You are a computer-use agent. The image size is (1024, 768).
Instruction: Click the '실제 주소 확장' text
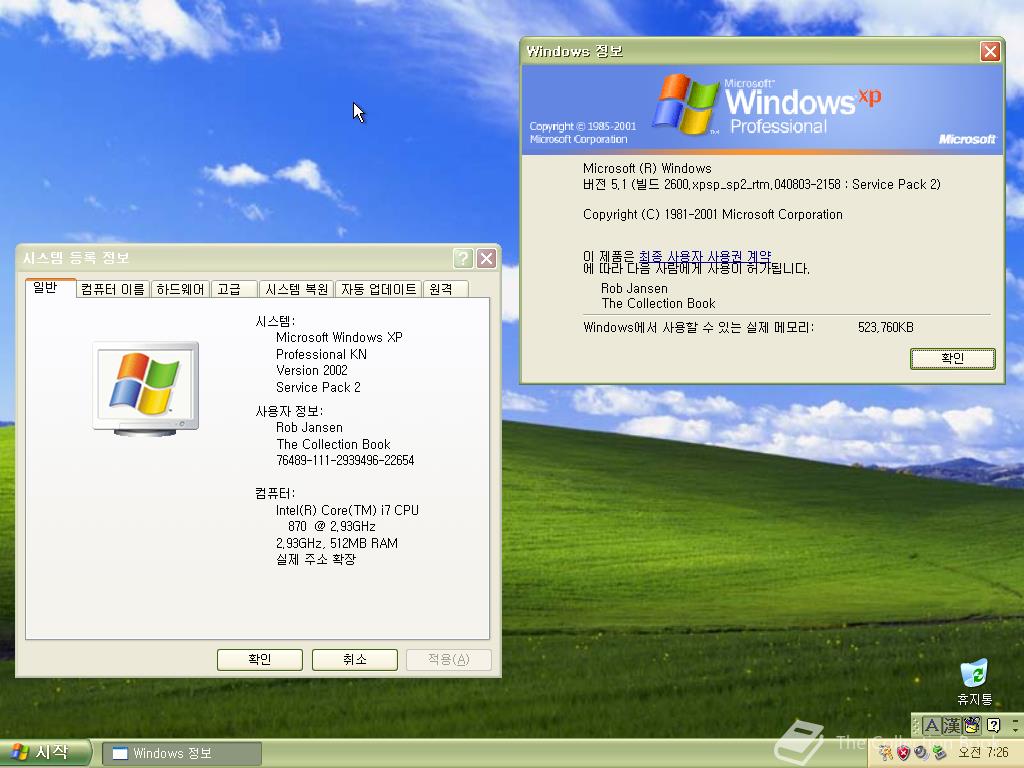click(316, 559)
